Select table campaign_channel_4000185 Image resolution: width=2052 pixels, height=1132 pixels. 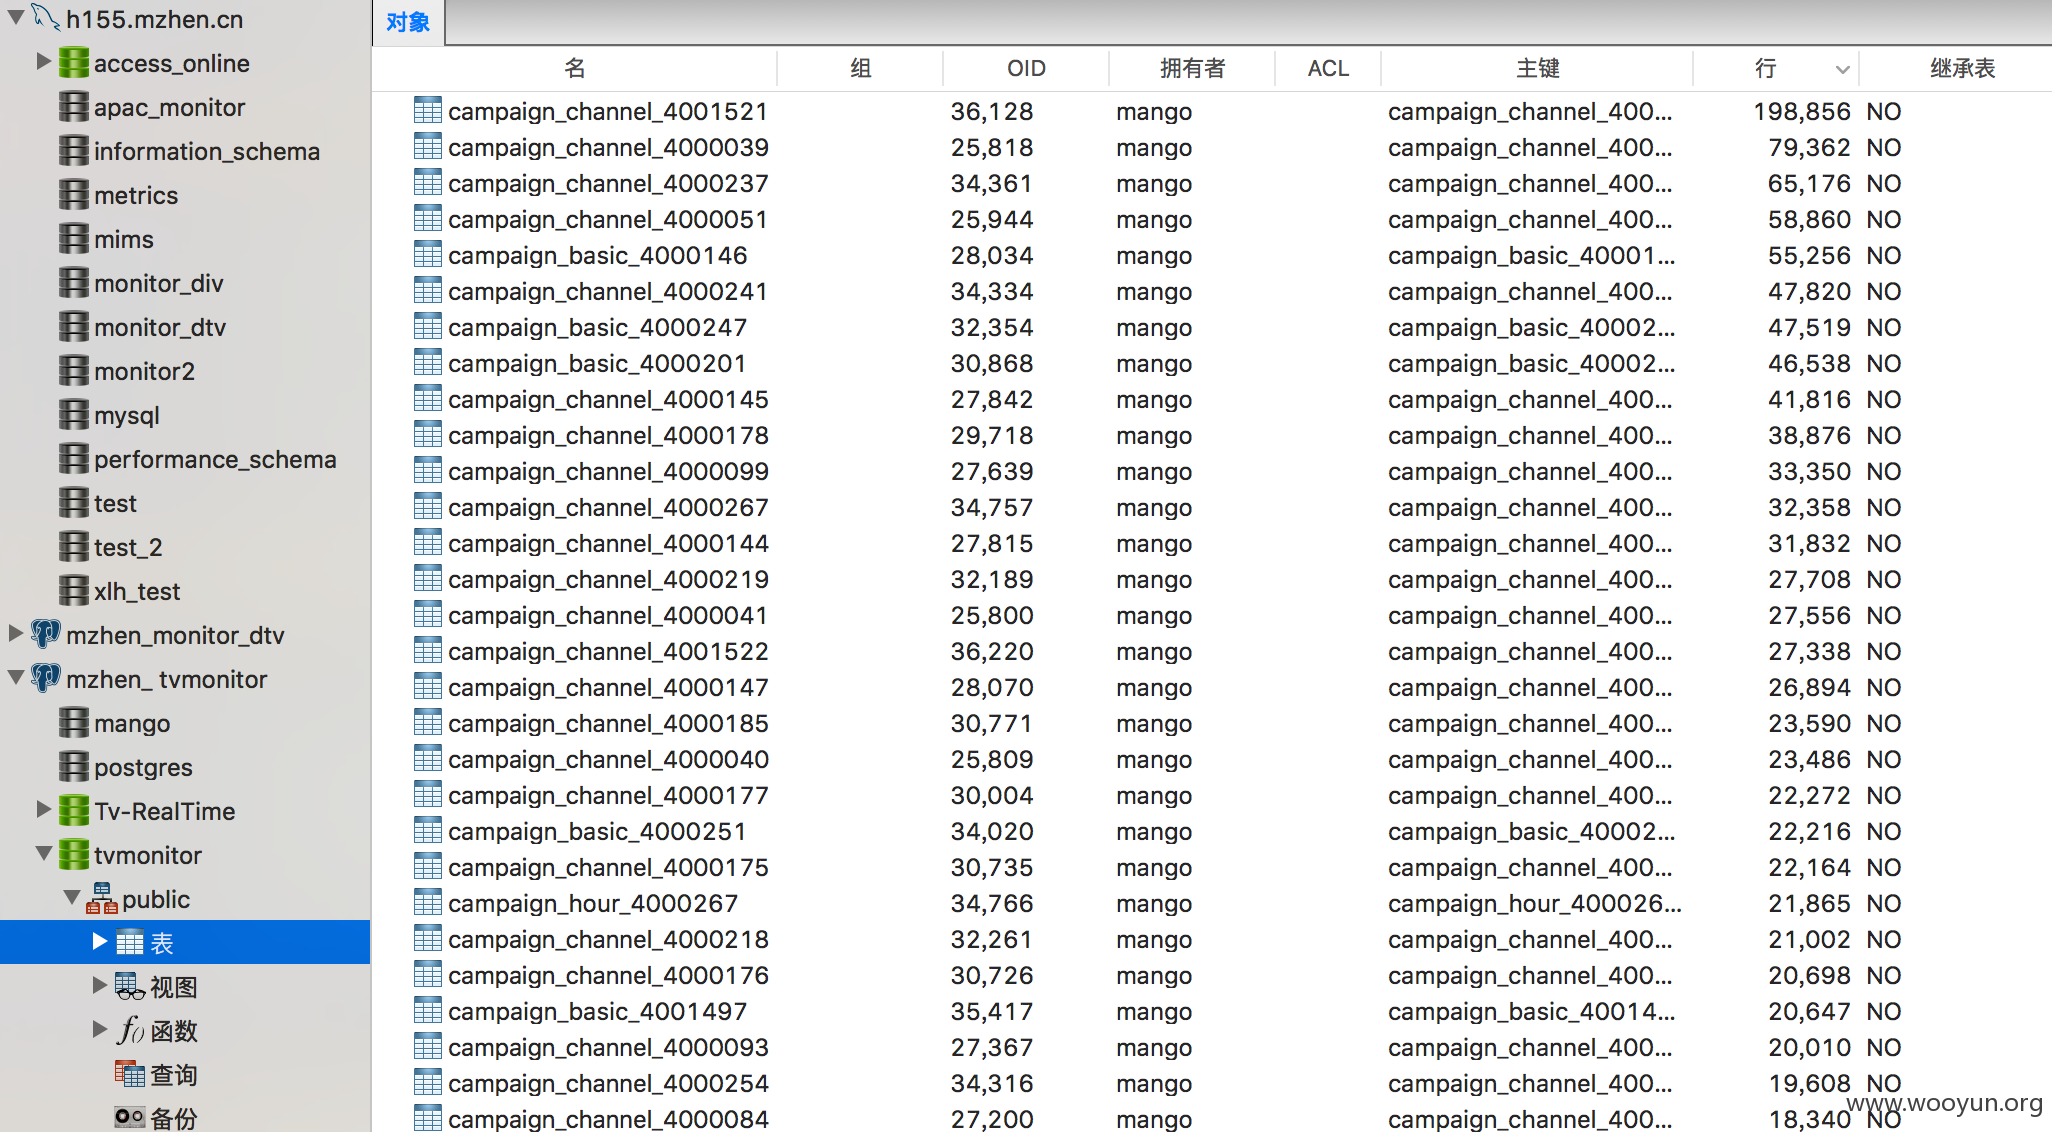(x=608, y=723)
